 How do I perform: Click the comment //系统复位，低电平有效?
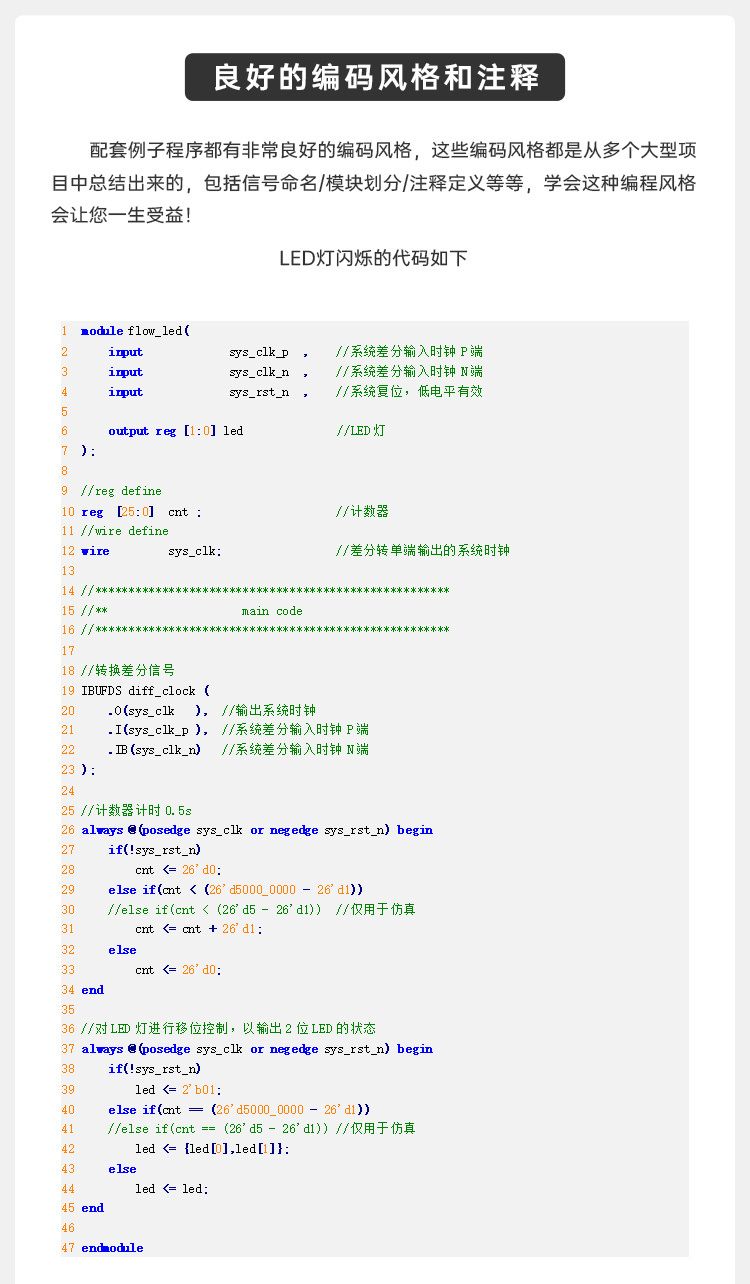(x=409, y=392)
